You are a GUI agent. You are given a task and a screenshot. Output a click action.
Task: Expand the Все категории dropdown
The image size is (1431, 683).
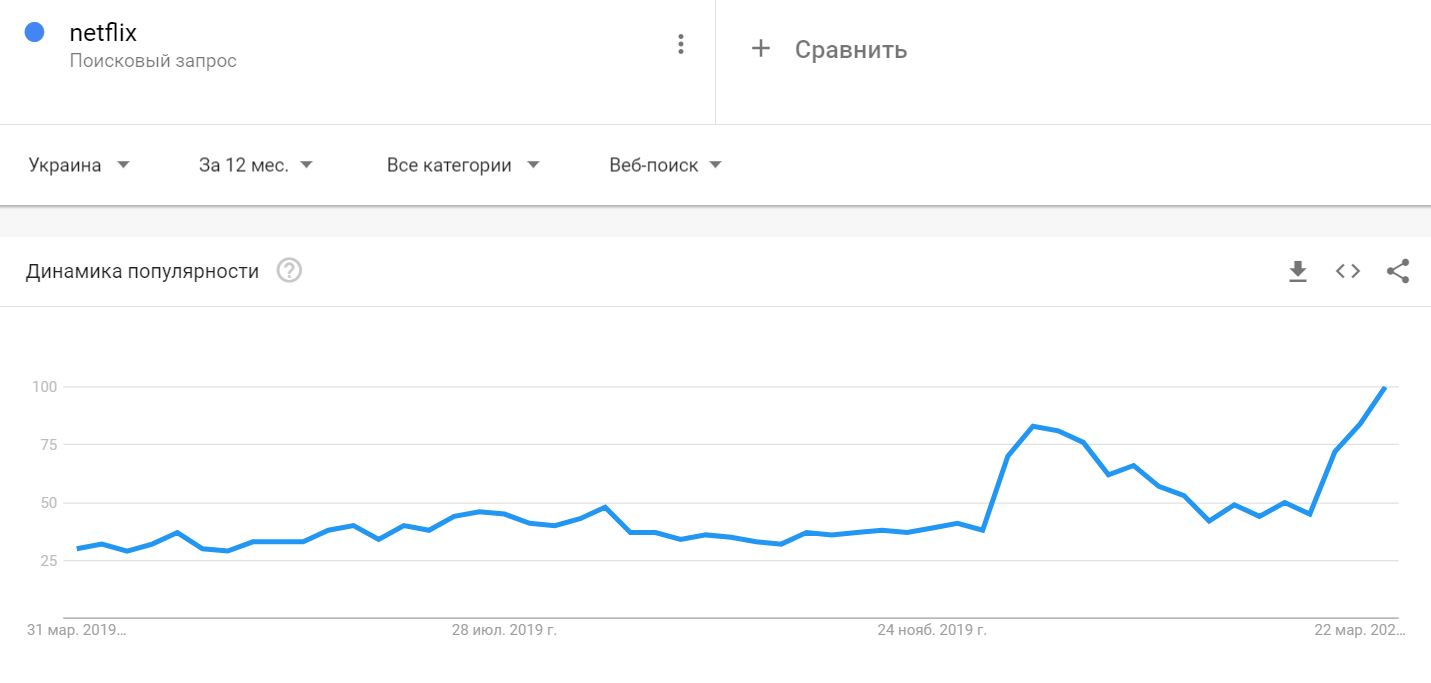(x=463, y=165)
